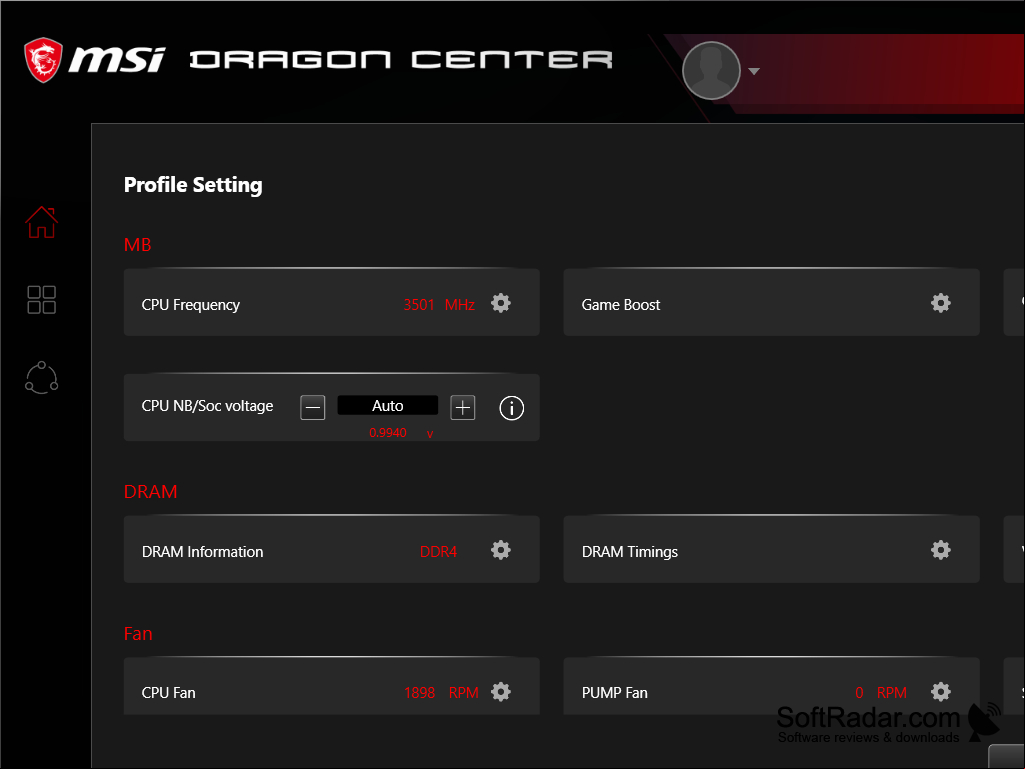
Task: Open DRAM Information settings gear
Action: point(501,550)
